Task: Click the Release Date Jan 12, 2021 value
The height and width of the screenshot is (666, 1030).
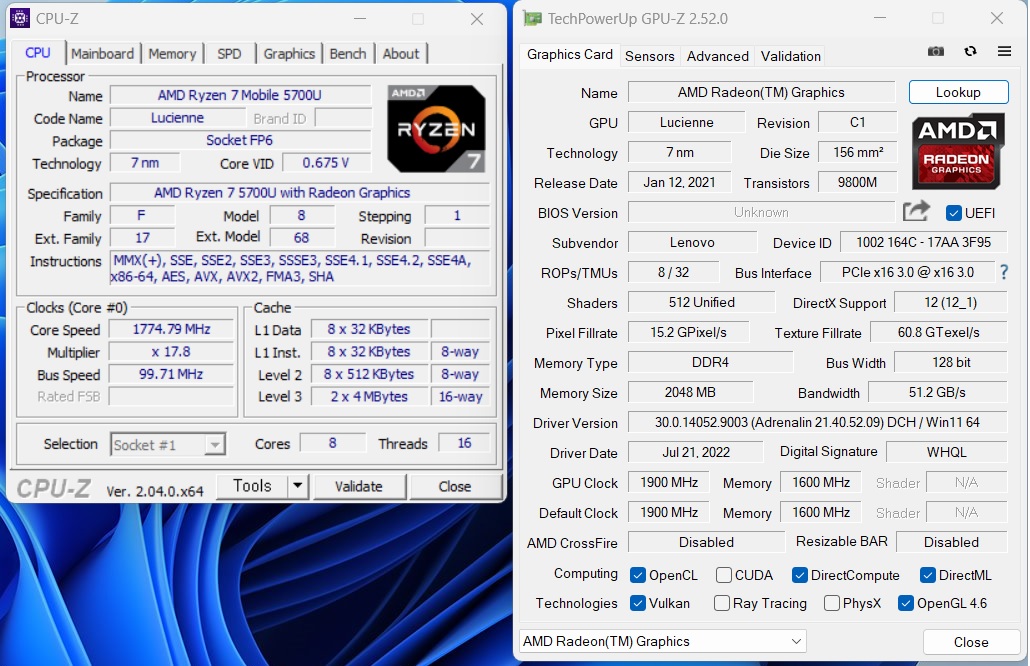Action: [680, 182]
